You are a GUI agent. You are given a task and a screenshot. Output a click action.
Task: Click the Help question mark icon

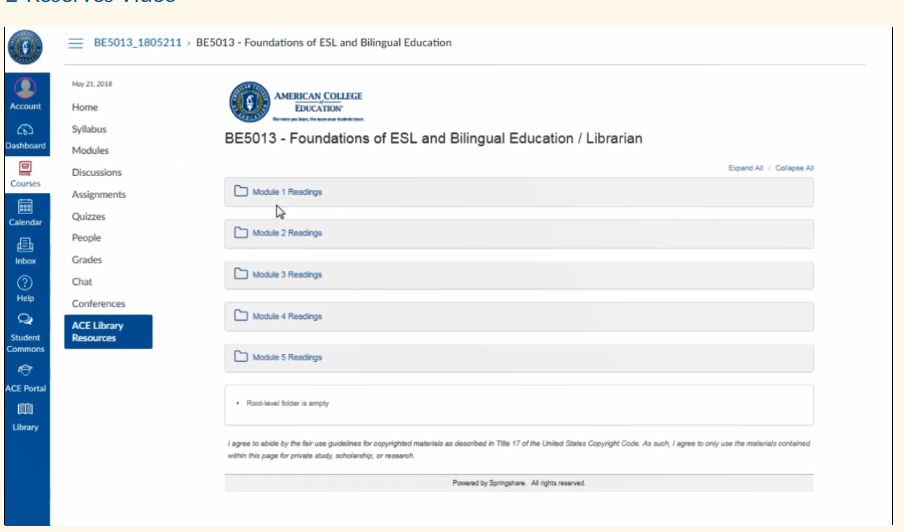[x=25, y=283]
